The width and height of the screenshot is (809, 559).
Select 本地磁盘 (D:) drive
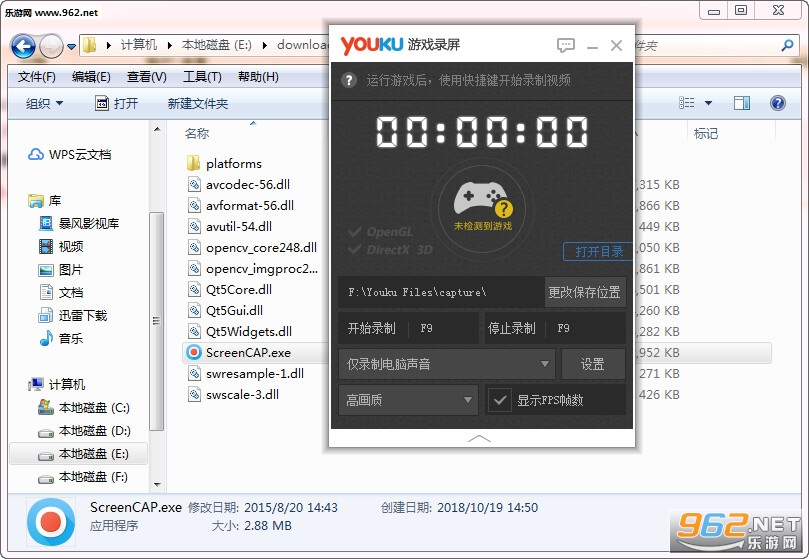(x=84, y=430)
